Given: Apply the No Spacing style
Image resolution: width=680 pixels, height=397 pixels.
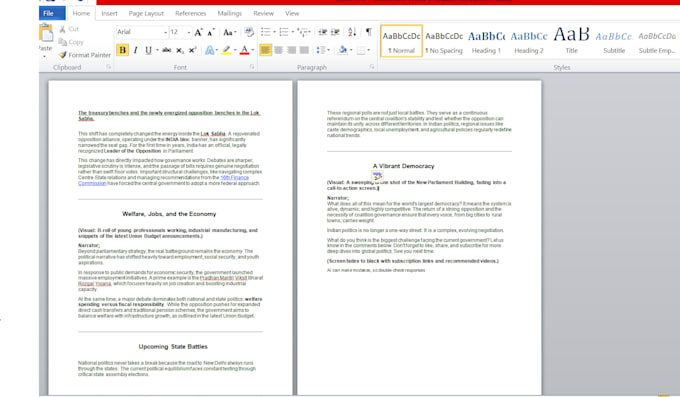Looking at the screenshot, I should click(x=444, y=41).
